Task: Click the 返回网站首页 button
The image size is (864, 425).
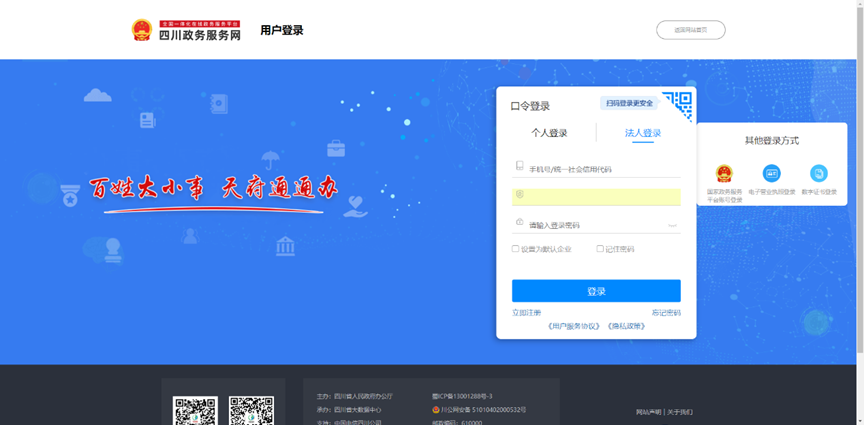Action: pos(690,30)
